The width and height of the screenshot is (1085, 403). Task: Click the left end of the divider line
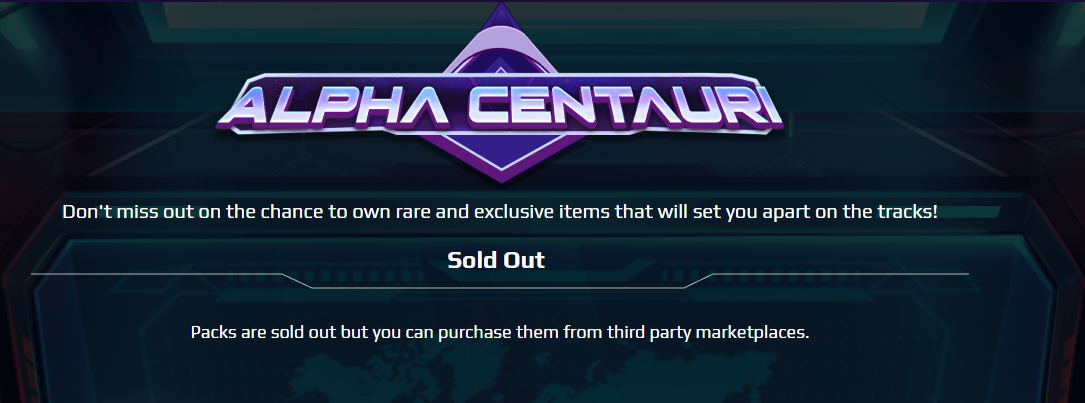point(35,274)
